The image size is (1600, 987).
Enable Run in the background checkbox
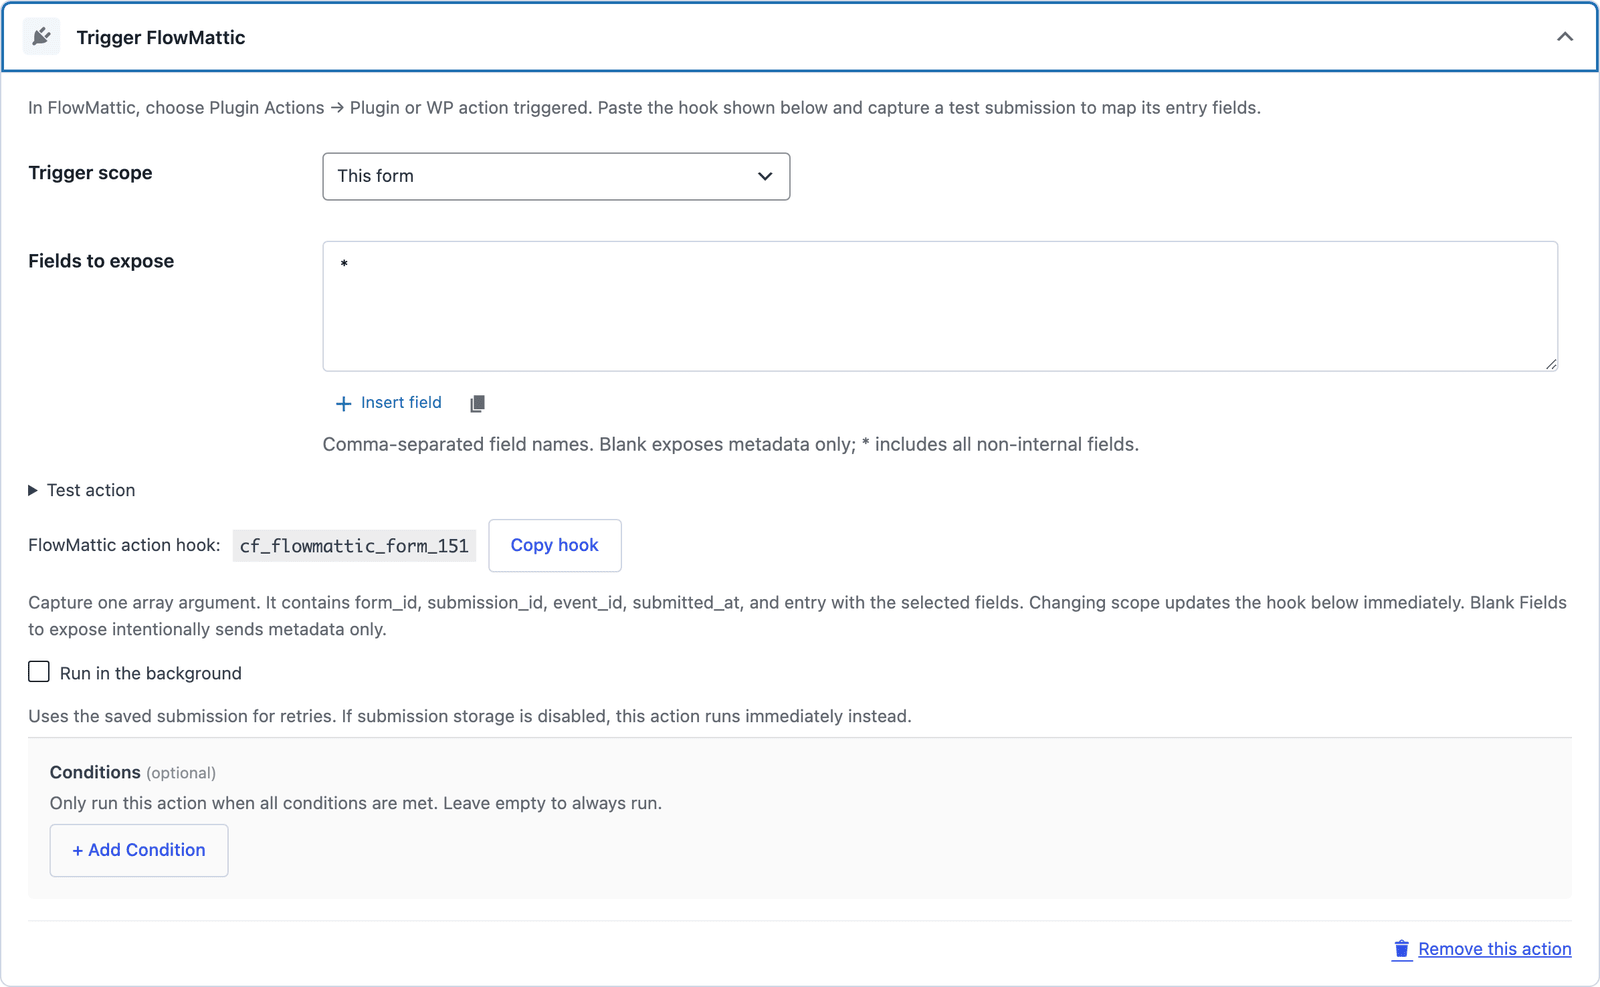39,672
